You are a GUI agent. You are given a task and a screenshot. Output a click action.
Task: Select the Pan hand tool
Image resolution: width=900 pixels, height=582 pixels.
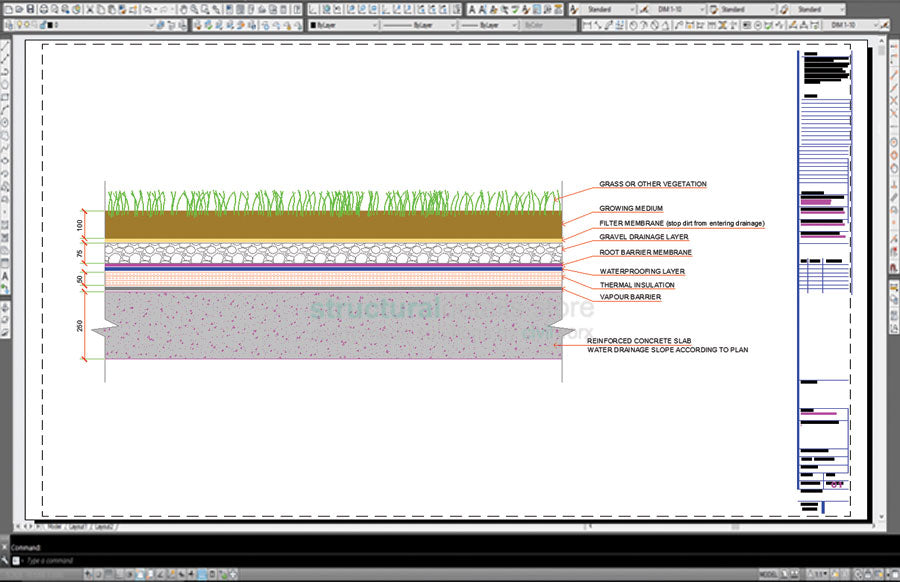point(183,9)
